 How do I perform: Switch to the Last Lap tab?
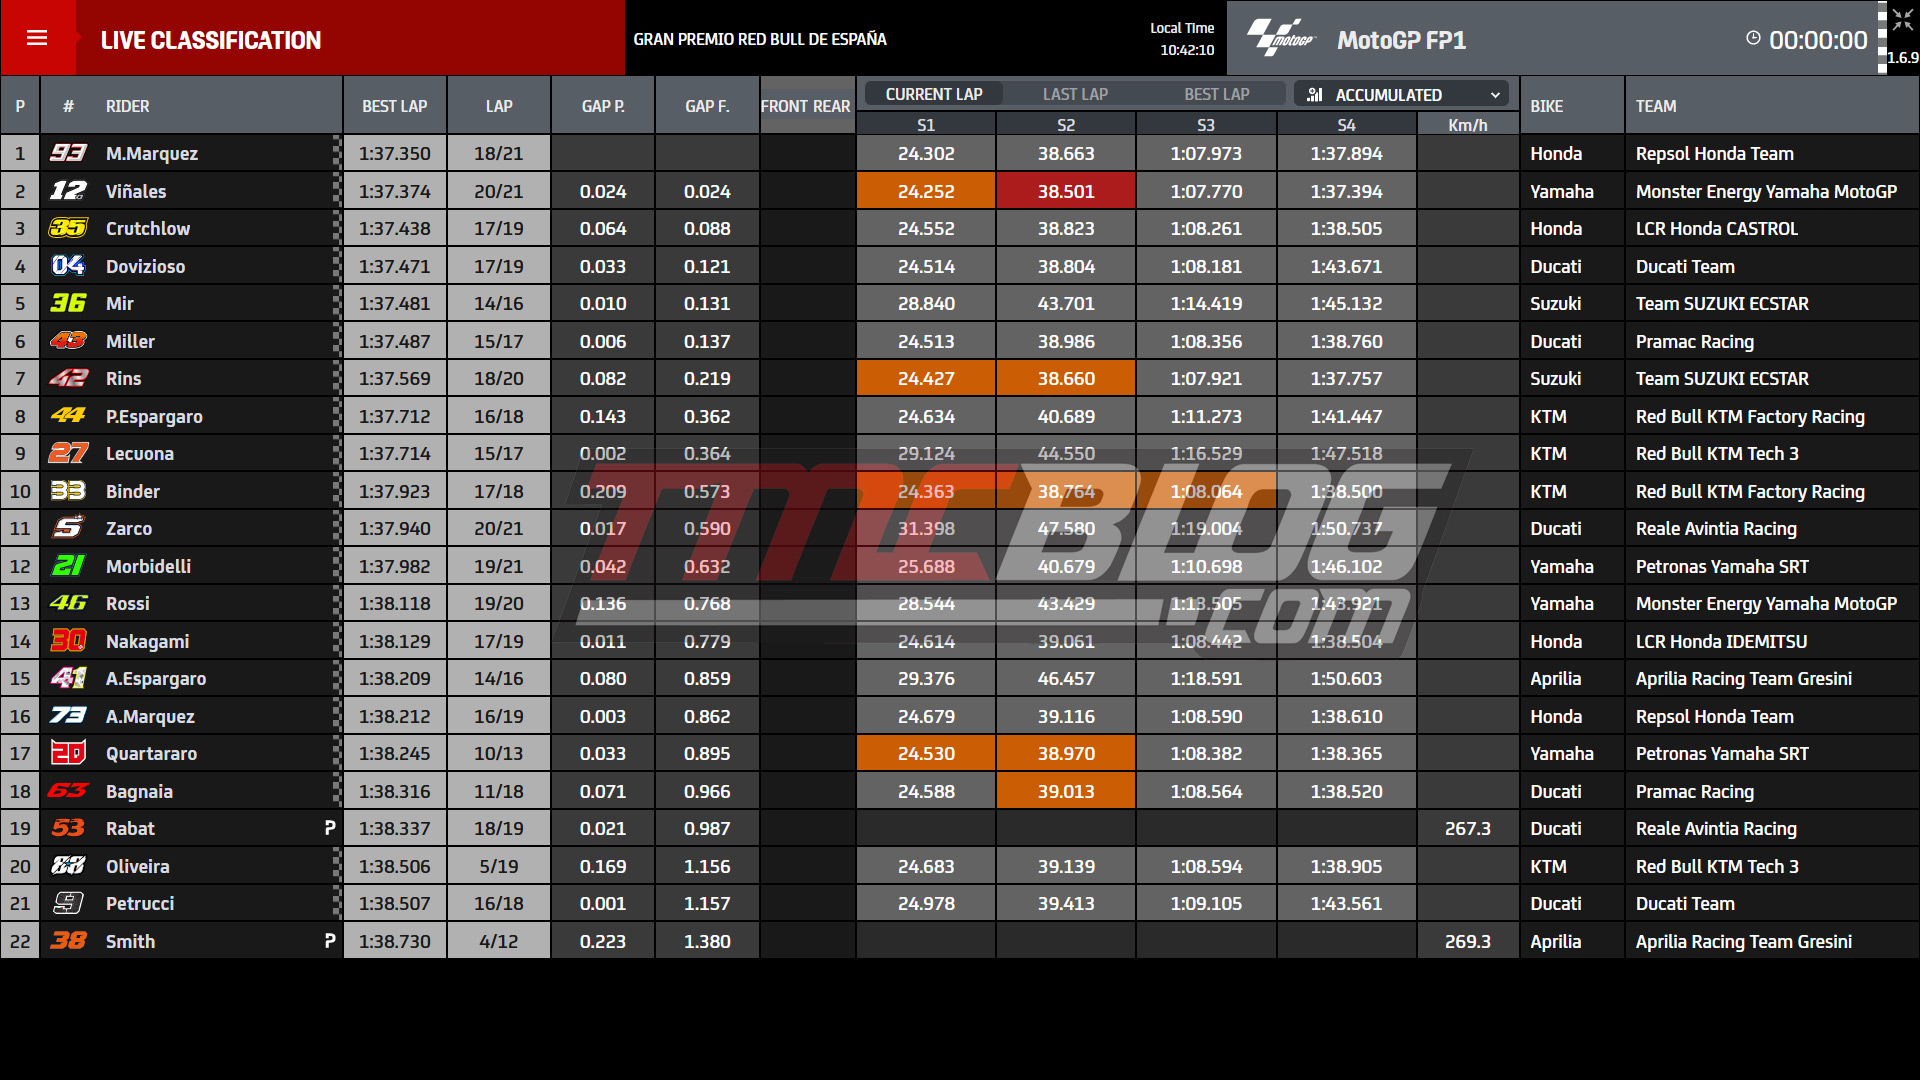[x=1075, y=94]
